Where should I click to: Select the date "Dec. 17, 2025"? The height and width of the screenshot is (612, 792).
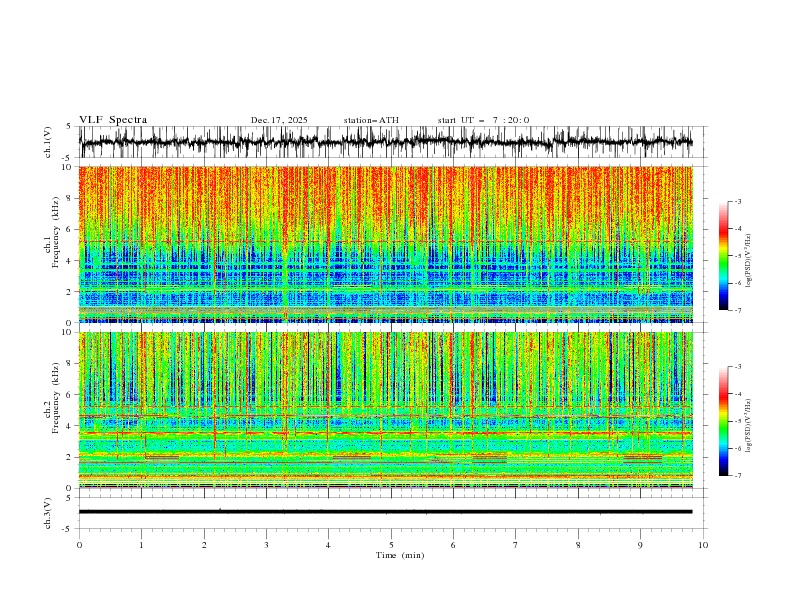[279, 120]
